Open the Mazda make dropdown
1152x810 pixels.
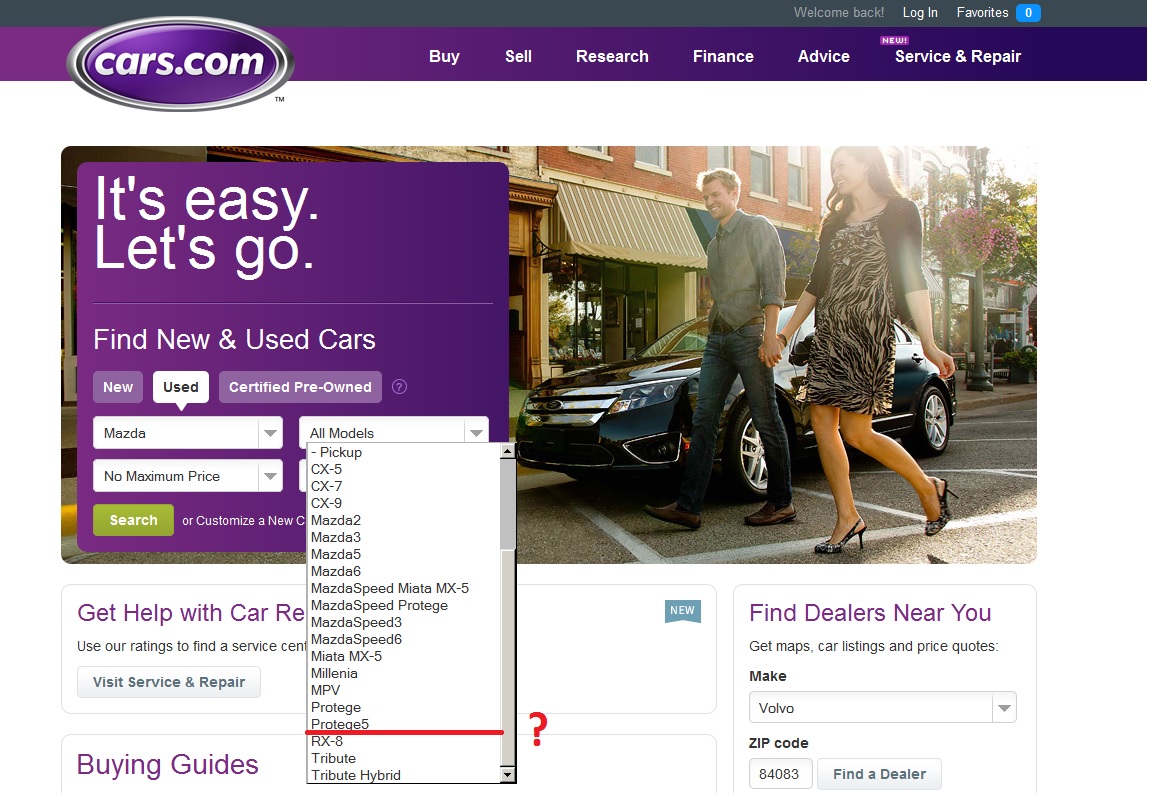(187, 433)
